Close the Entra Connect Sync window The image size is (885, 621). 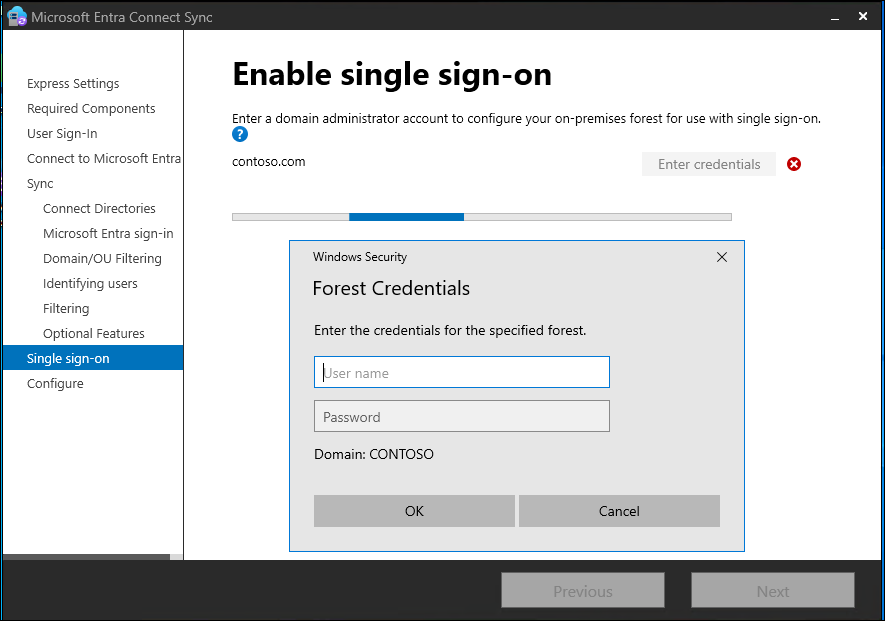(863, 16)
